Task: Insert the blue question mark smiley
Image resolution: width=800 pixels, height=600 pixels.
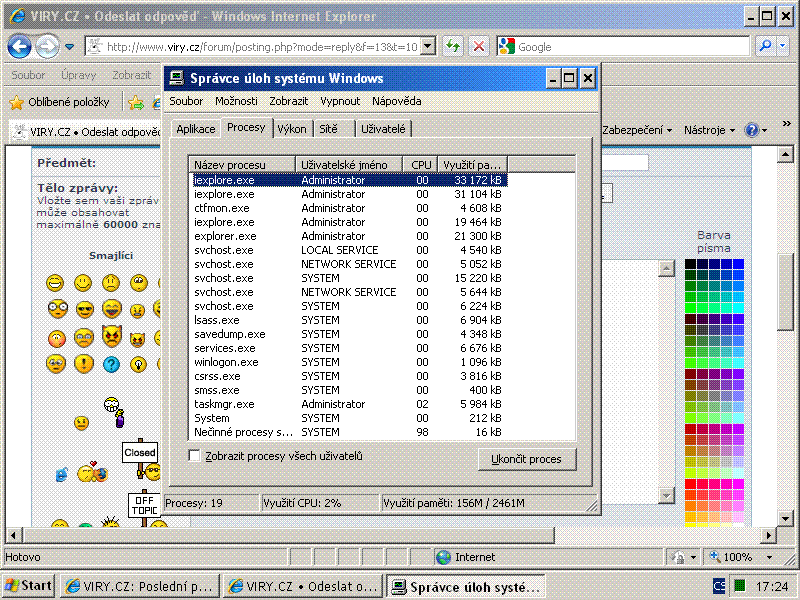Action: point(111,364)
